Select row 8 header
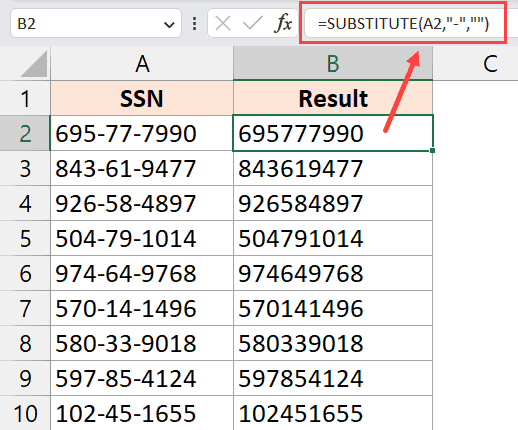The height and width of the screenshot is (430, 518). pos(25,343)
